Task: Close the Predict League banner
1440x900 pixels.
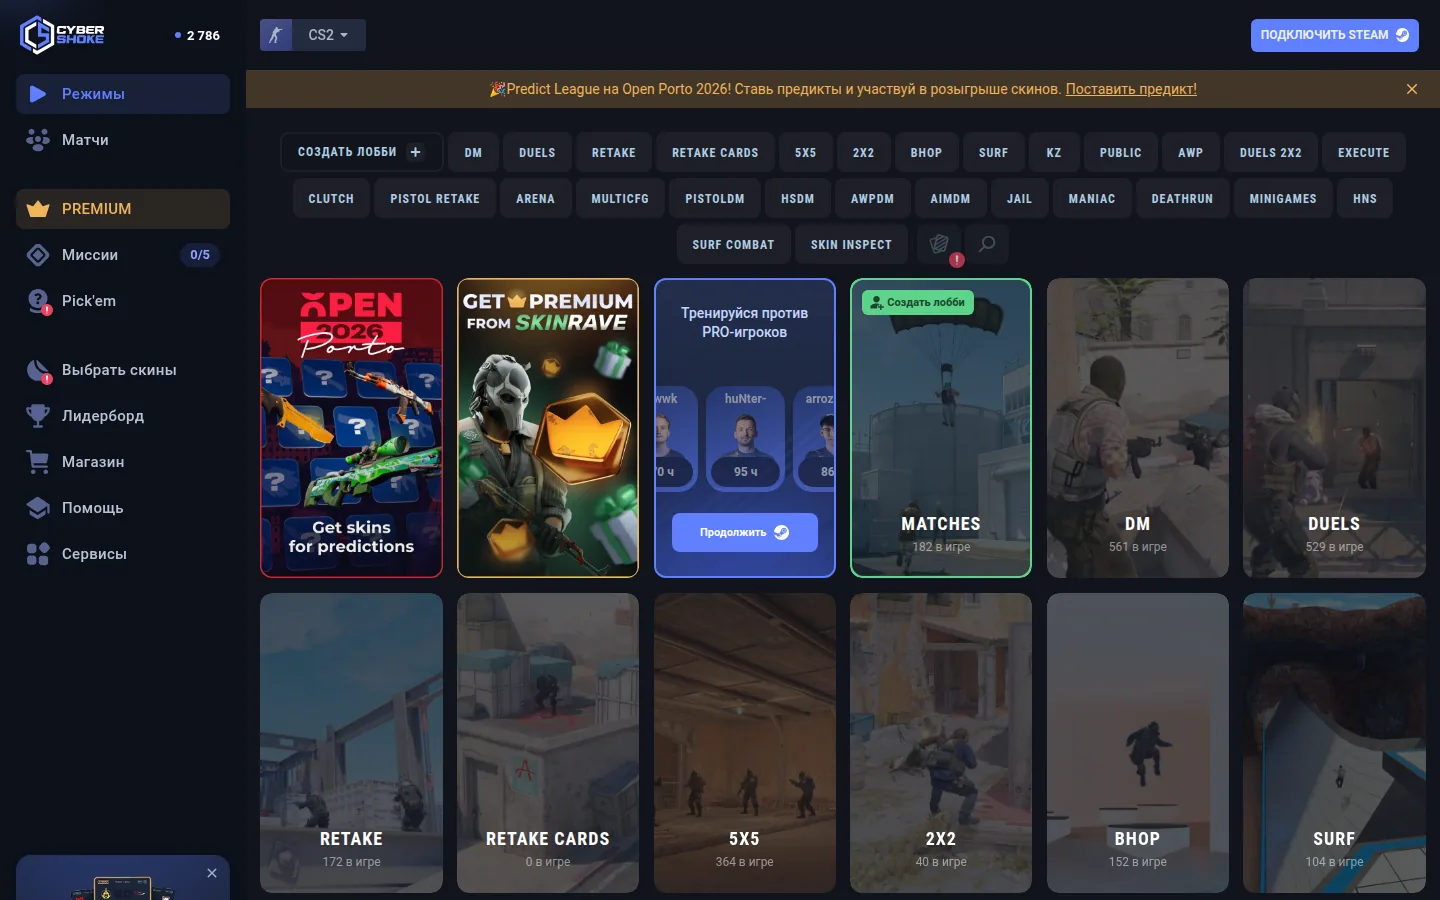Action: [1412, 89]
